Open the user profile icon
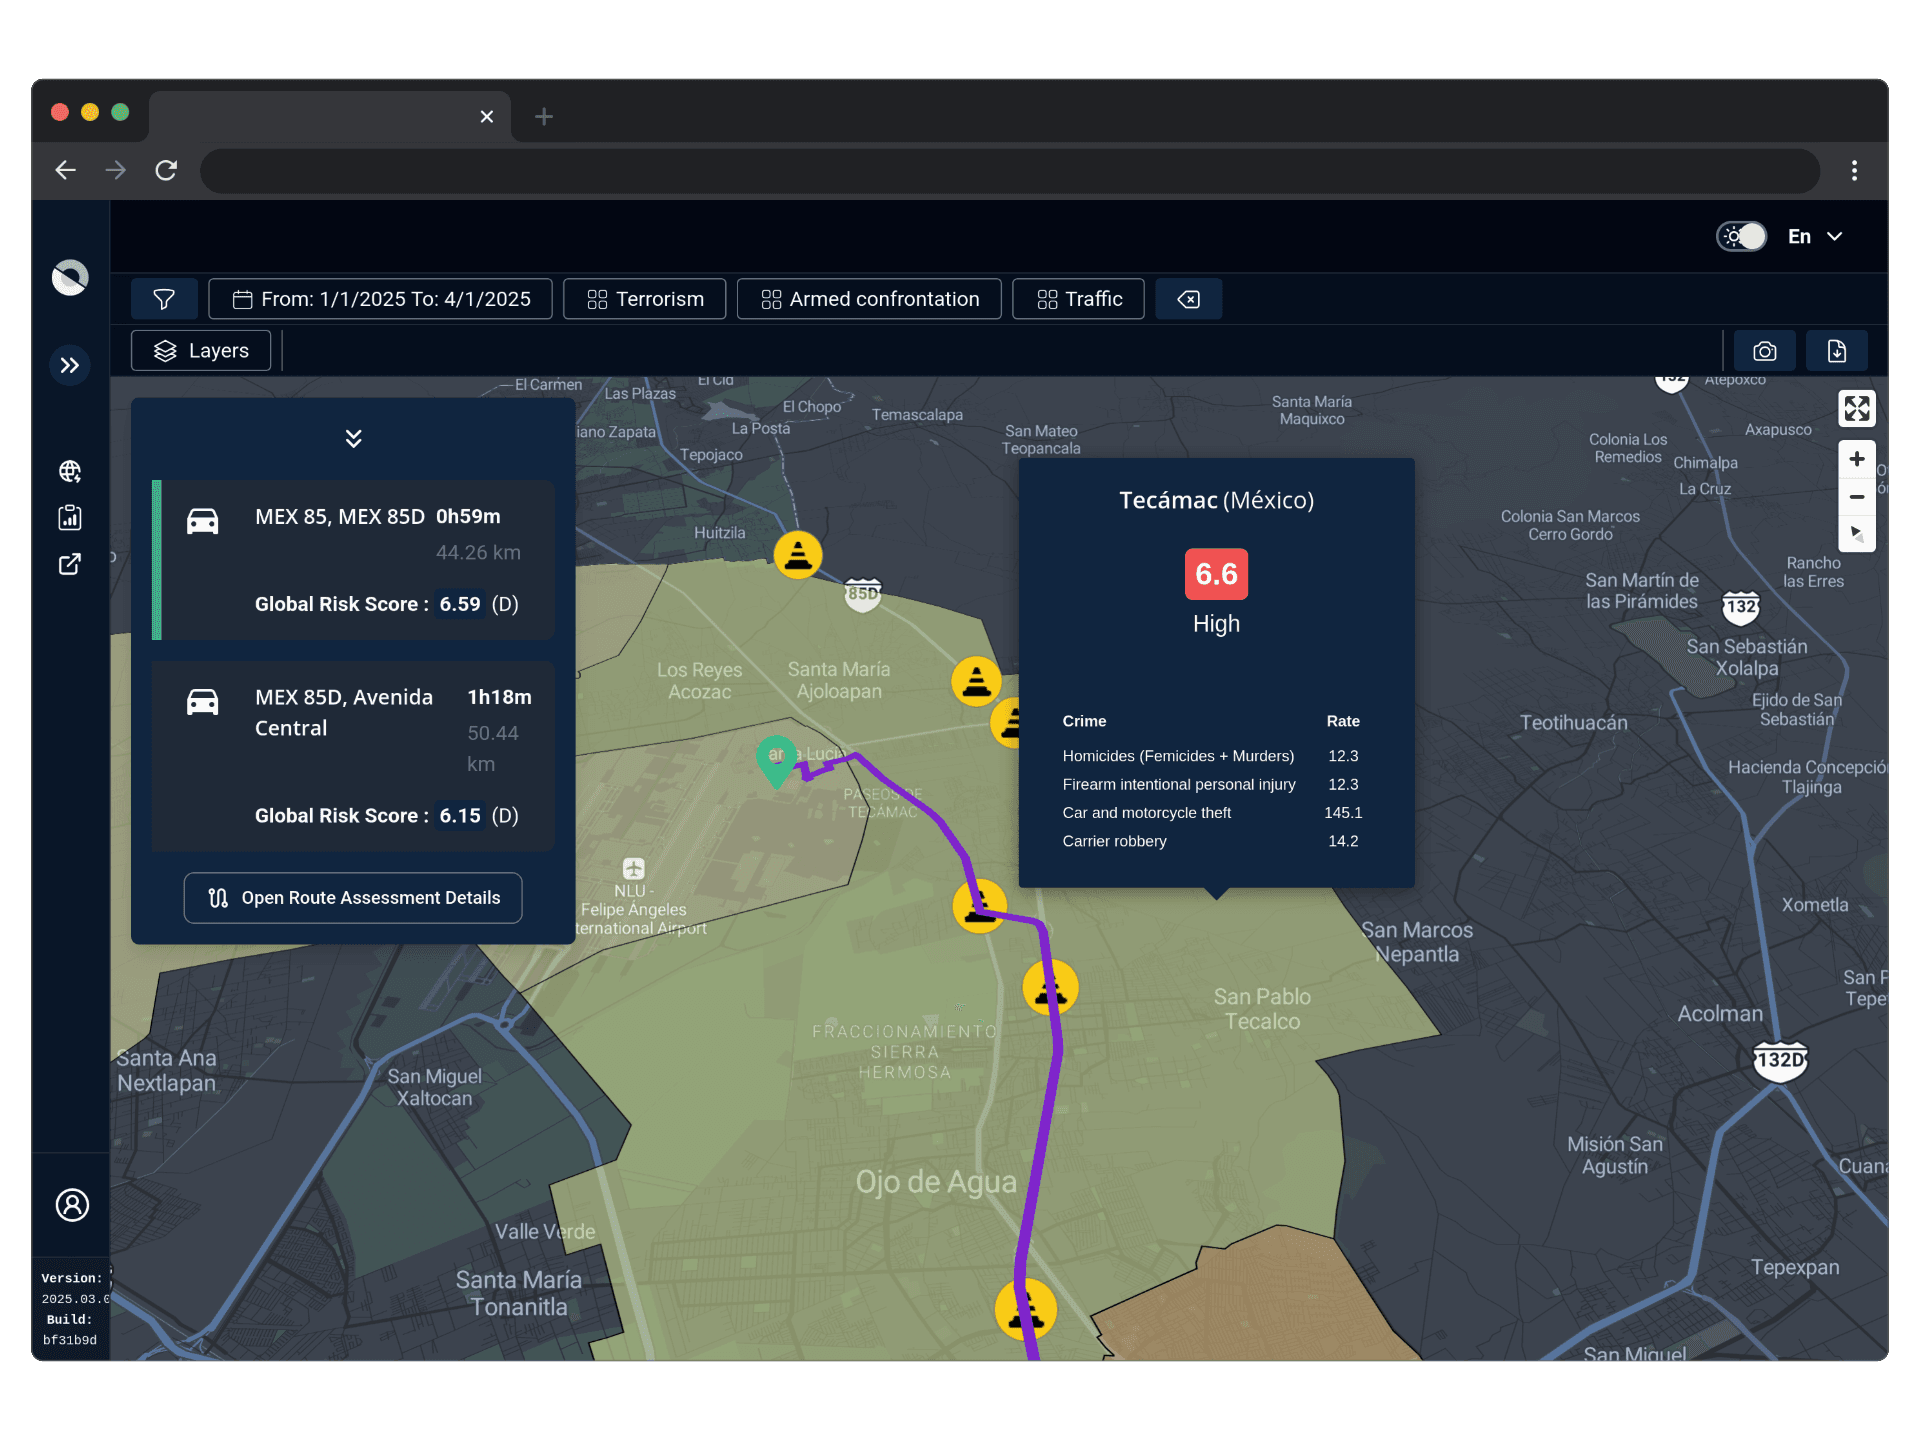The image size is (1920, 1440). tap(72, 1205)
